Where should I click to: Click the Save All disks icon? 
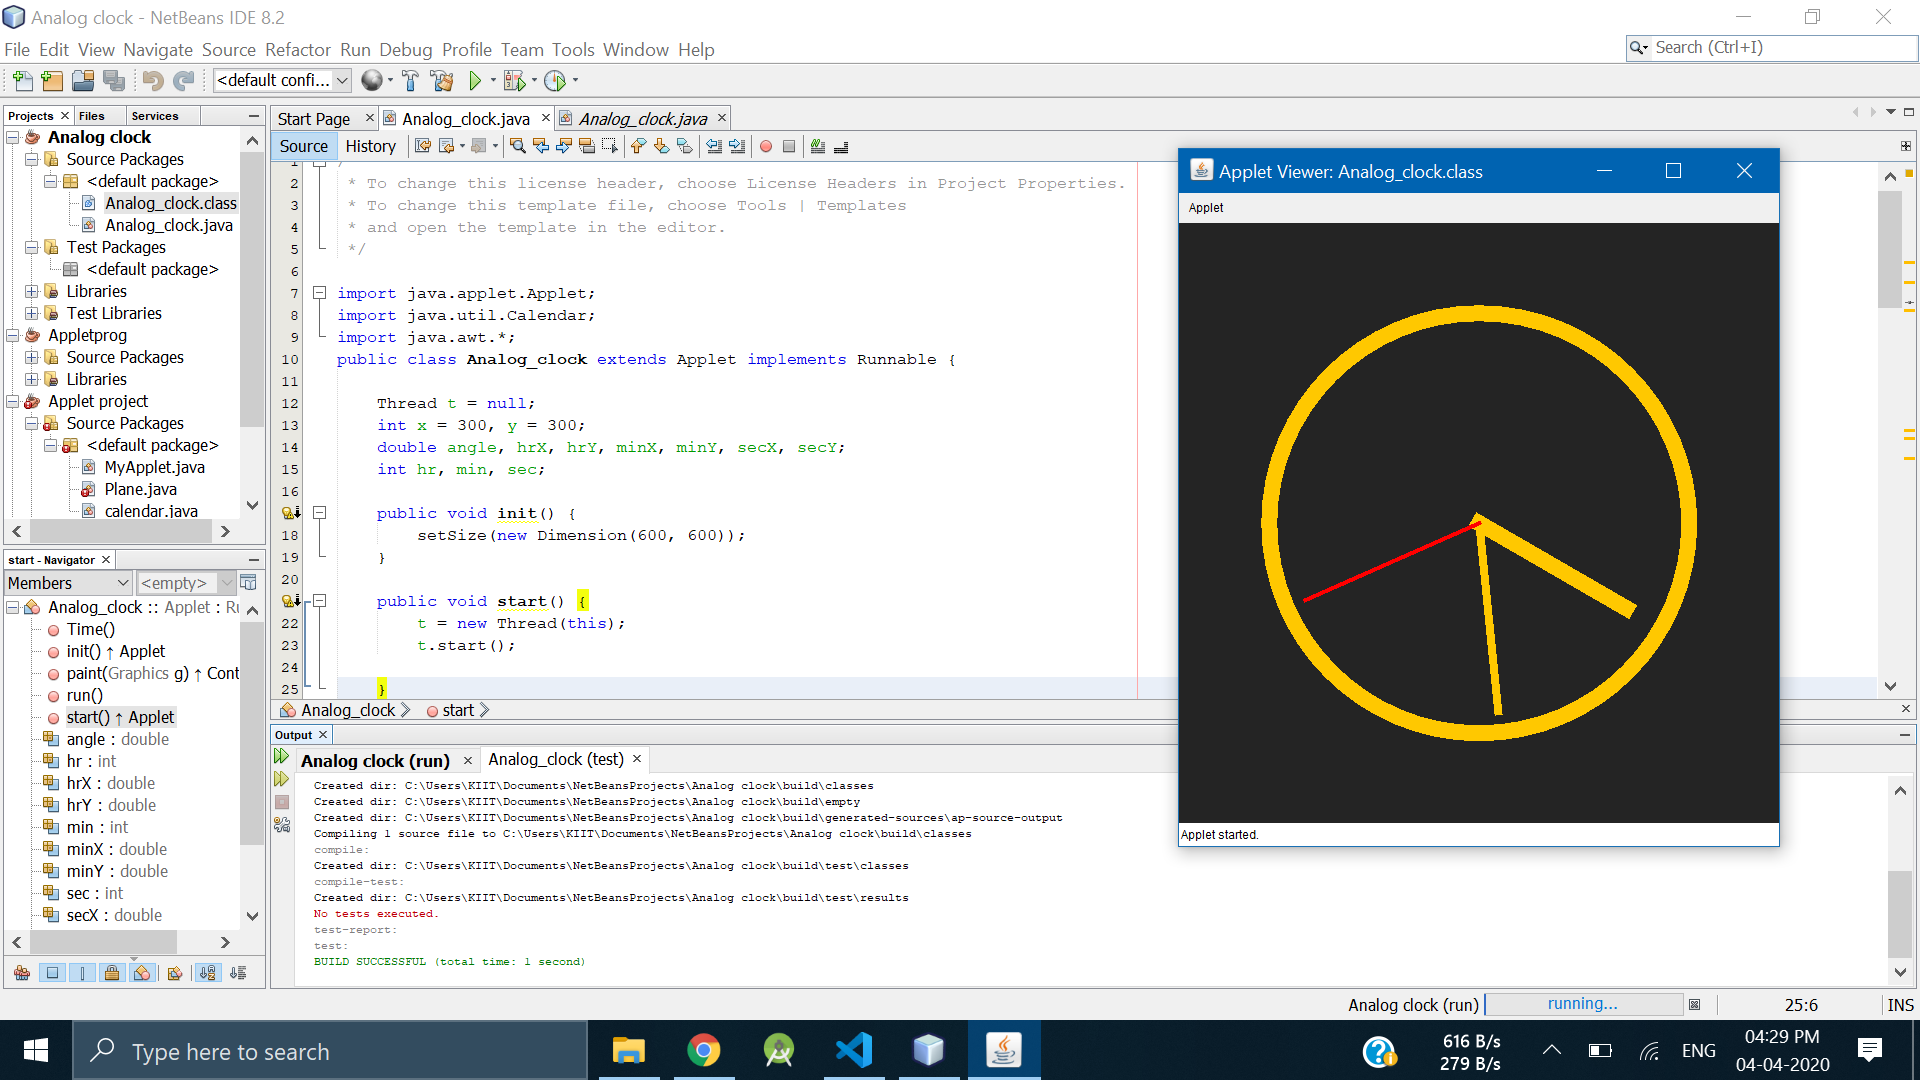[114, 81]
